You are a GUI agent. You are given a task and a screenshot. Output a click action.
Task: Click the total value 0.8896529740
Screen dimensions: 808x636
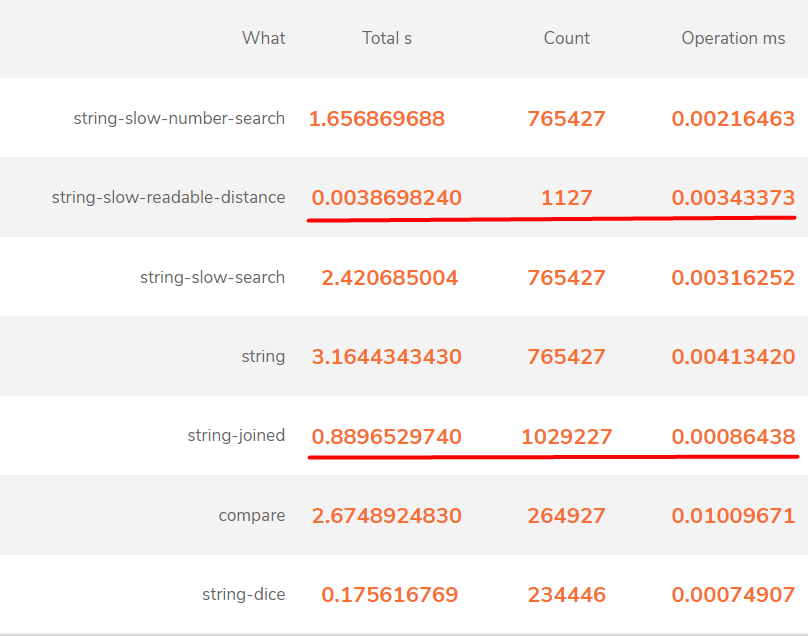coord(386,436)
